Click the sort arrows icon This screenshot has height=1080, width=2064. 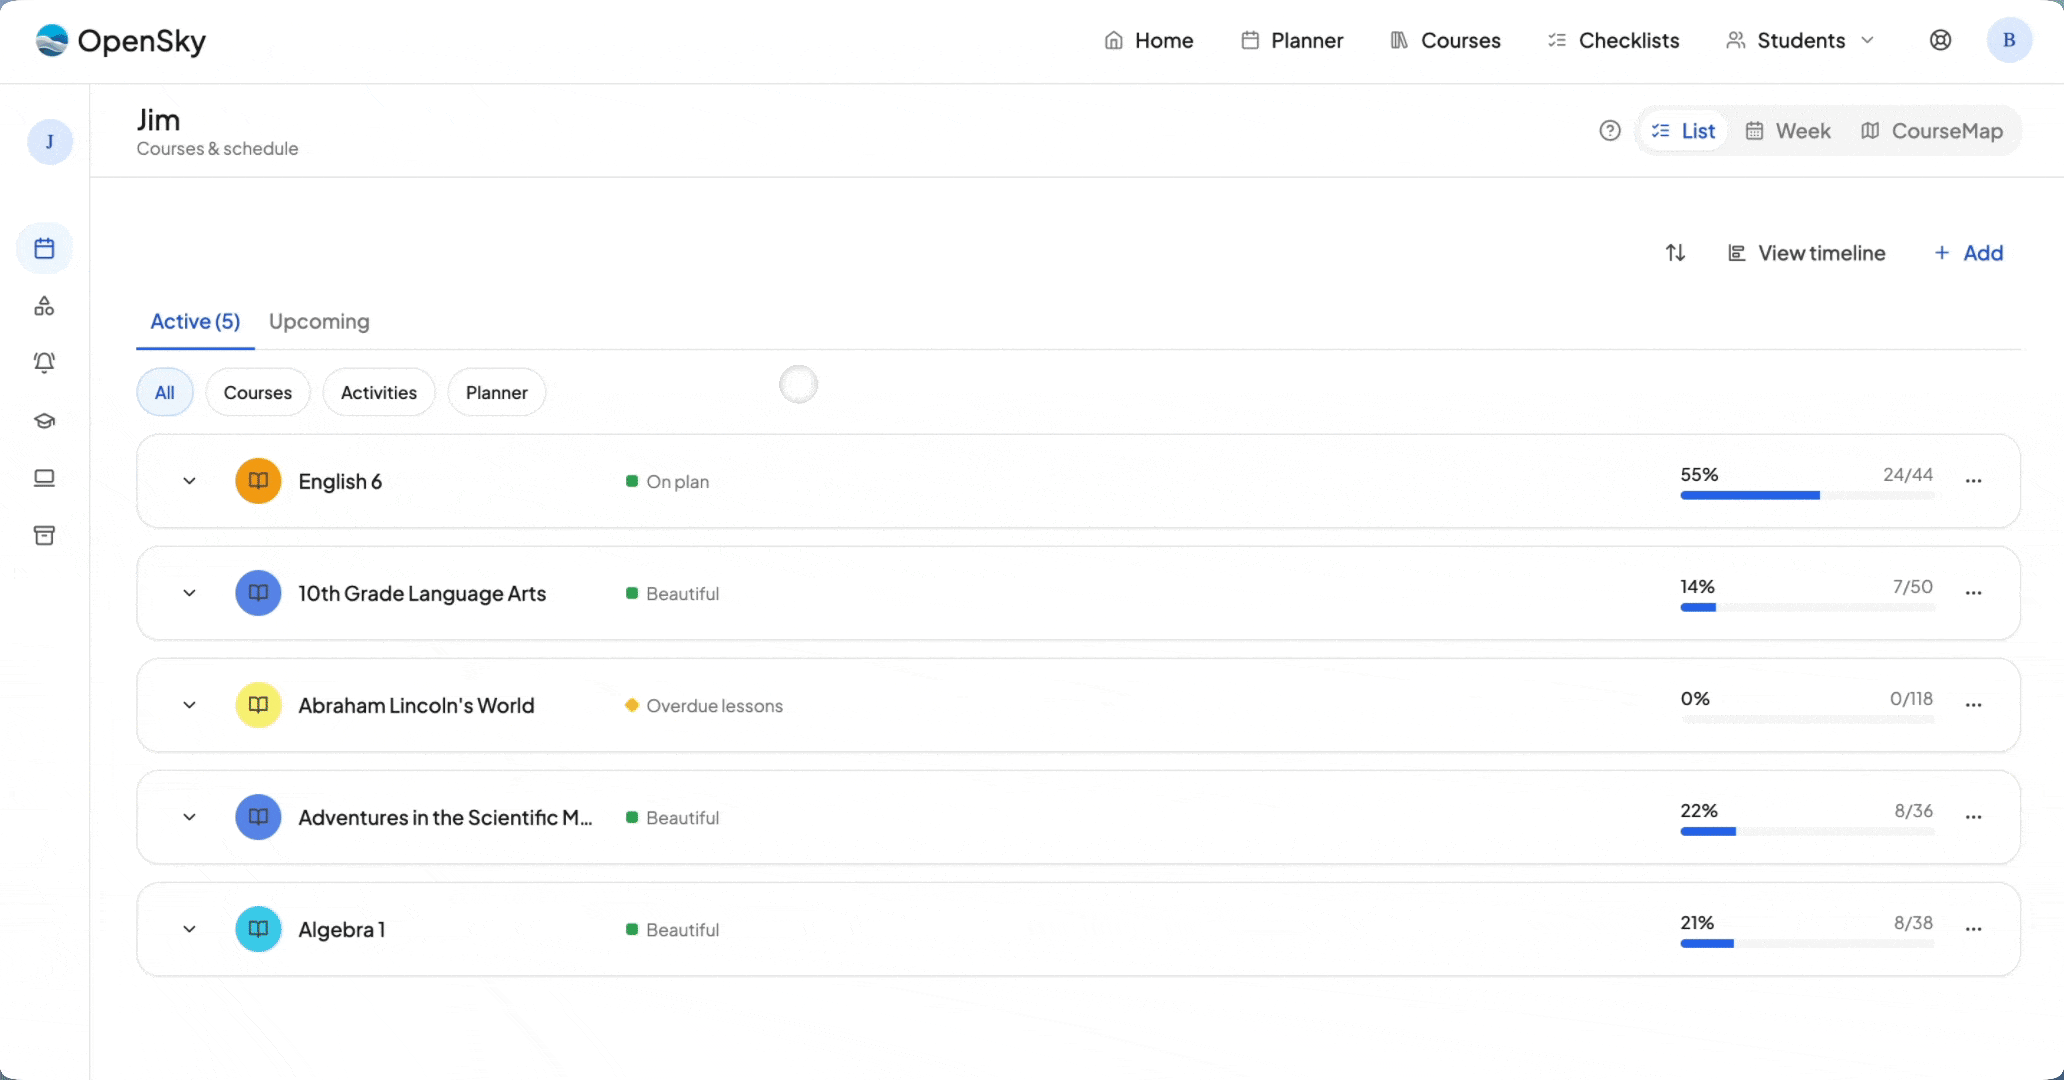[1675, 253]
